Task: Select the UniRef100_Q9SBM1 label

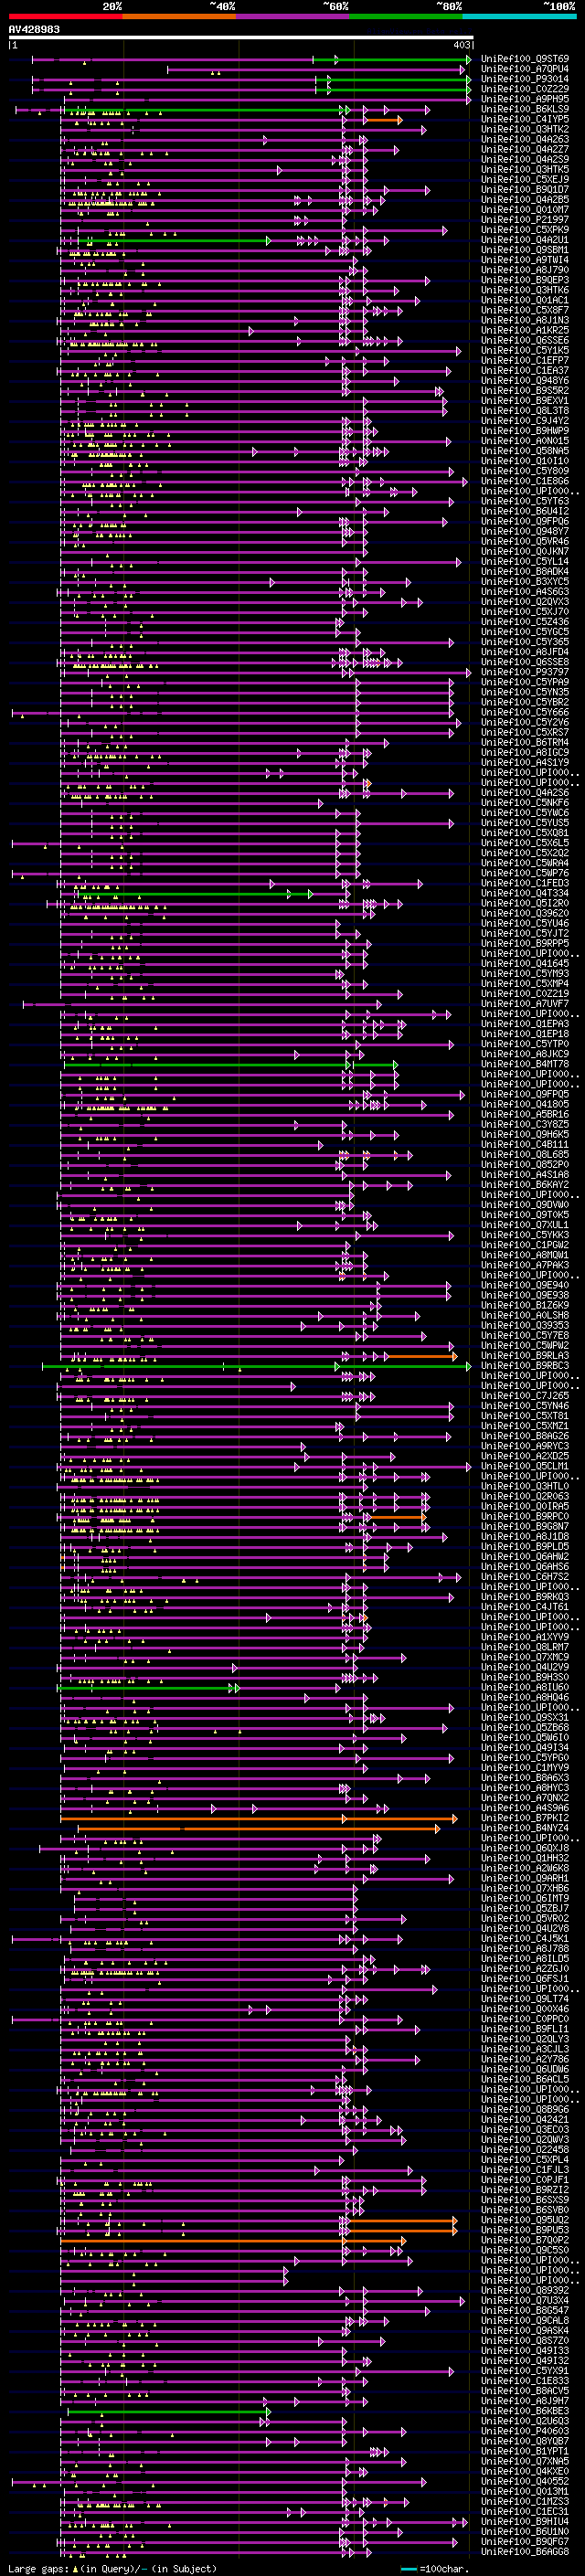Action: tap(525, 250)
